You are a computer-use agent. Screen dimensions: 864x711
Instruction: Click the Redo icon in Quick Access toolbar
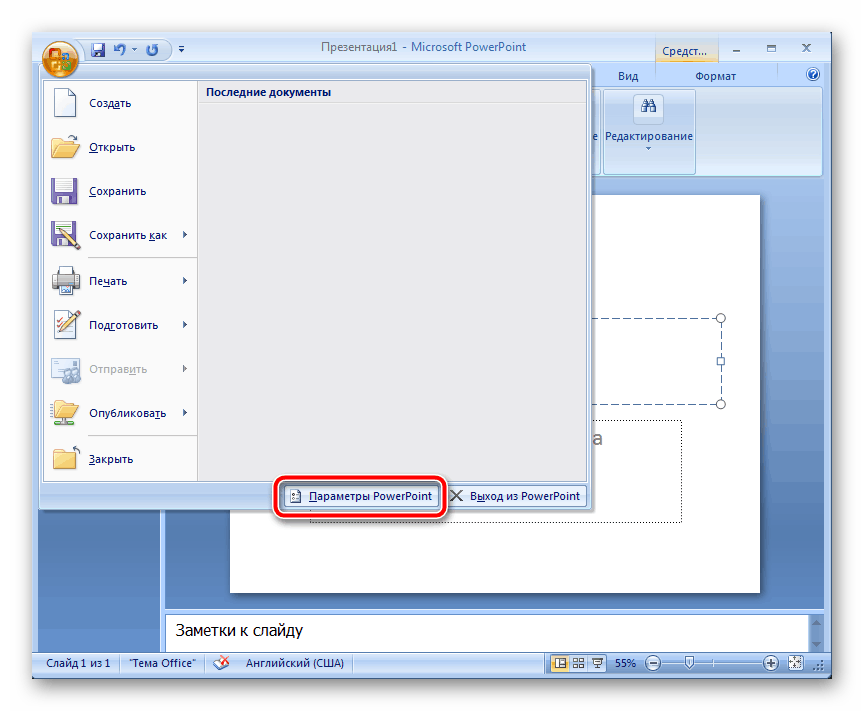(x=152, y=49)
